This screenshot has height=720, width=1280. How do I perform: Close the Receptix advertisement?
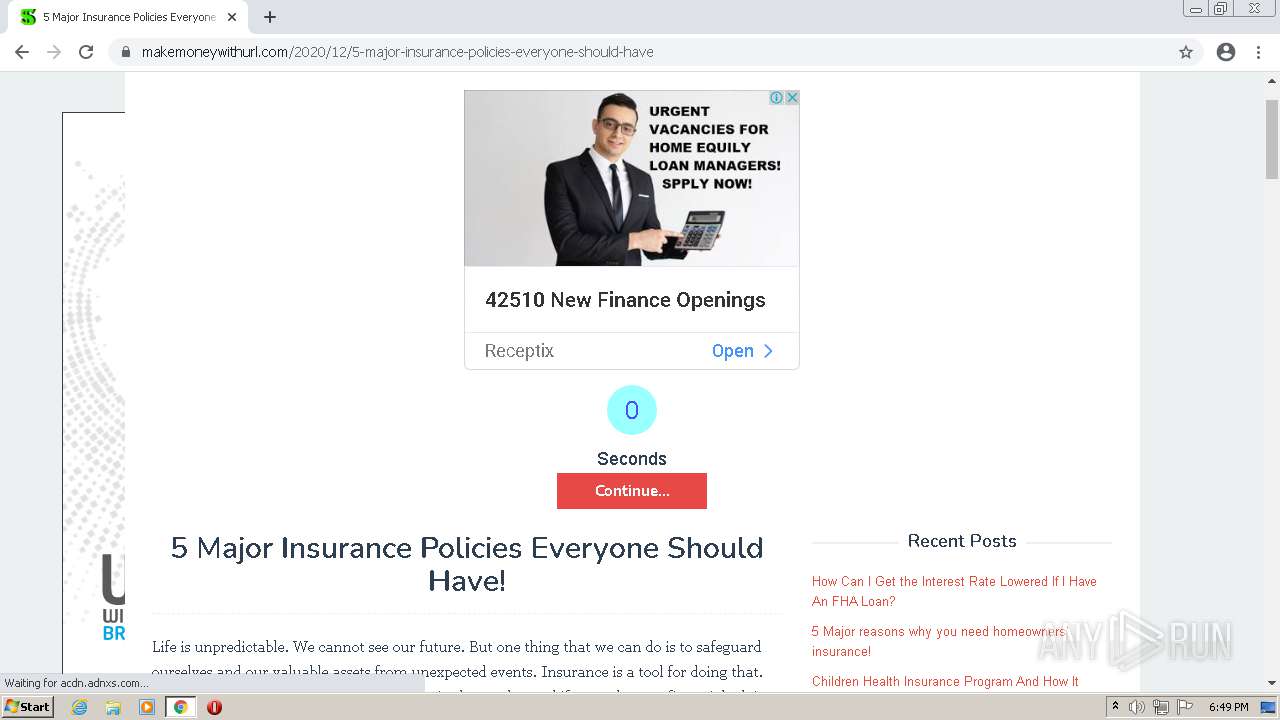[x=792, y=98]
